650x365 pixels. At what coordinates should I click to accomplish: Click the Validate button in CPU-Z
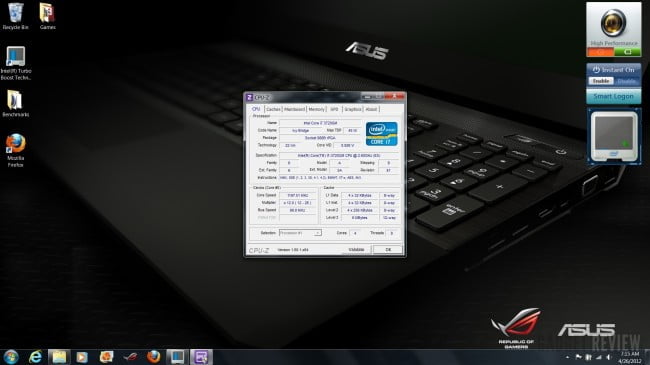(356, 250)
